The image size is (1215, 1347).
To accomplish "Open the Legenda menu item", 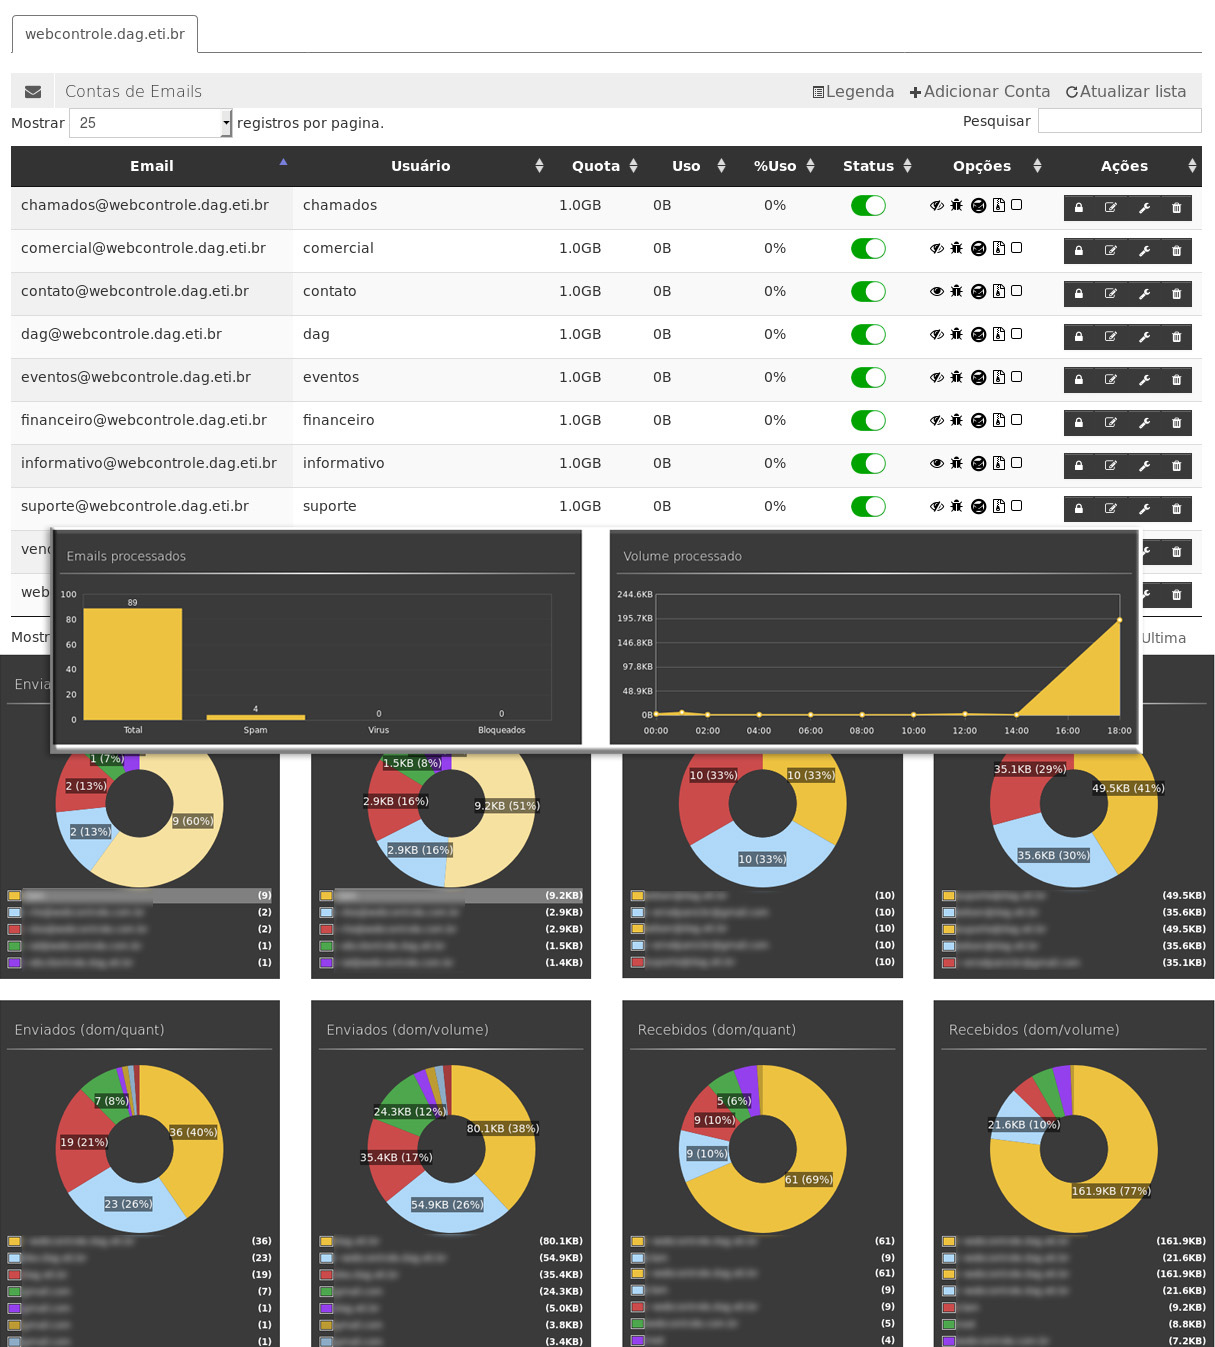I will pos(853,92).
